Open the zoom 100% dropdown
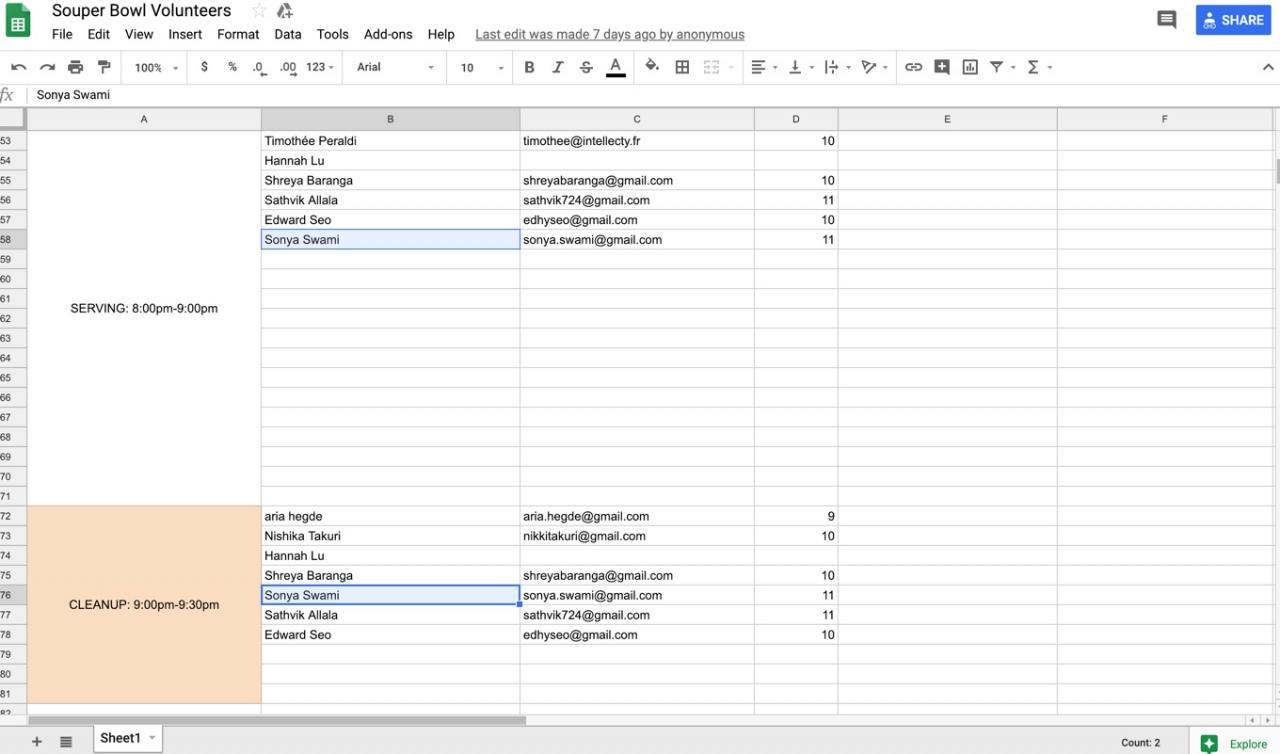The width and height of the screenshot is (1280, 754). 156,67
